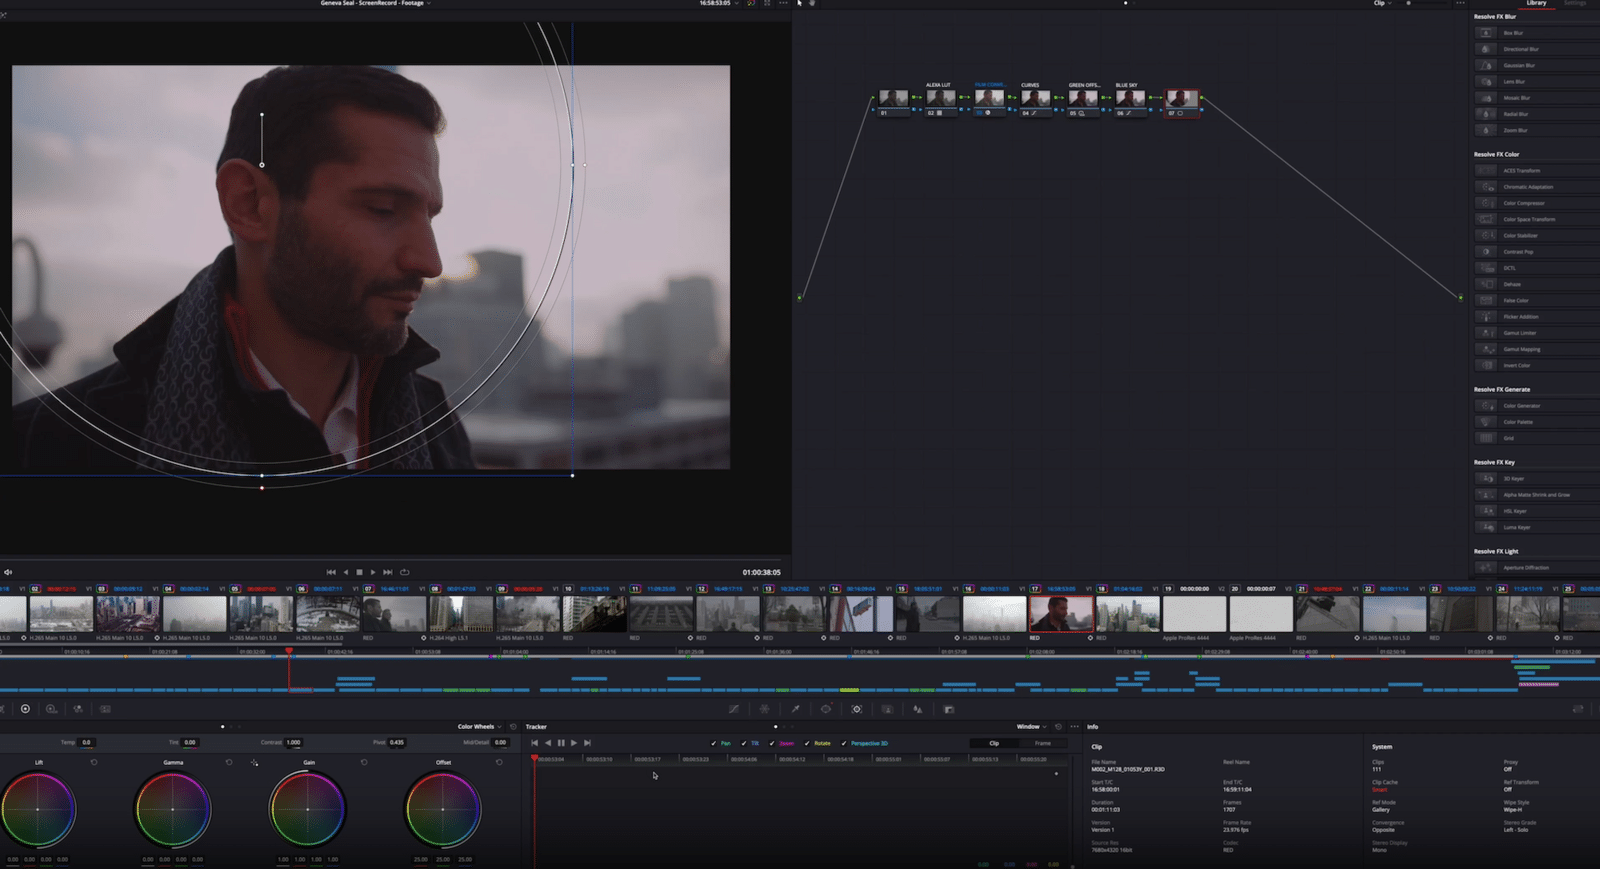The width and height of the screenshot is (1600, 869).
Task: Add the Box Blur effect icon
Action: coord(1486,33)
